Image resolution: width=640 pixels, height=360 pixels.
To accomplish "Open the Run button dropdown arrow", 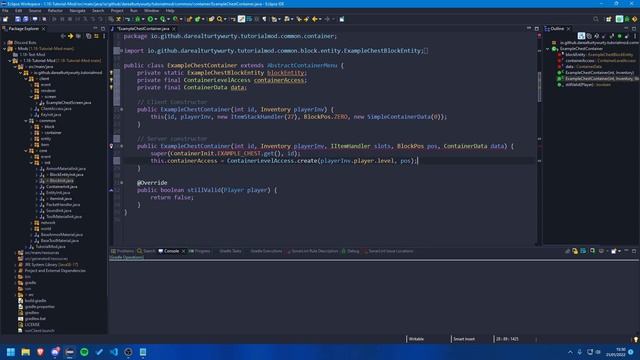I will pos(156,19).
